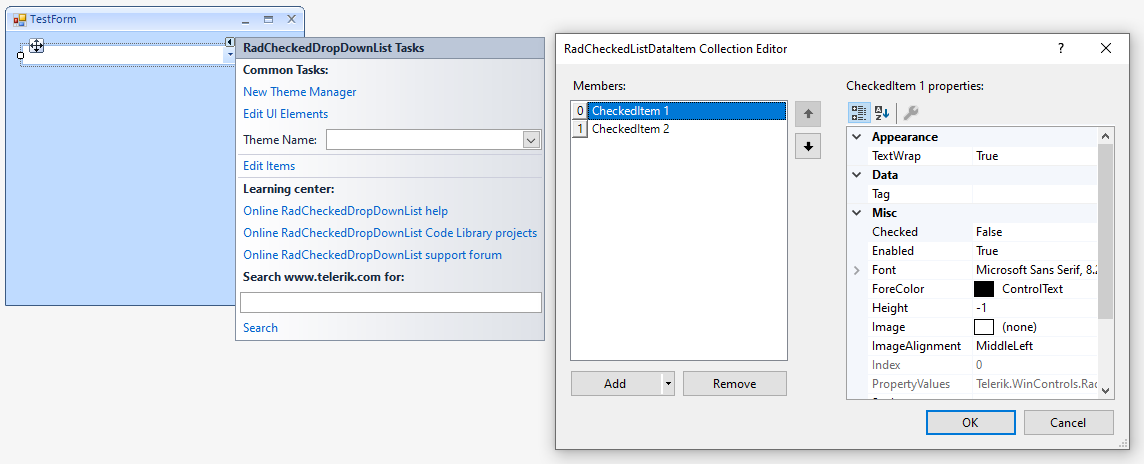Viewport: 1144px width, 464px height.
Task: Open the Code Library projects link
Action: pos(390,233)
